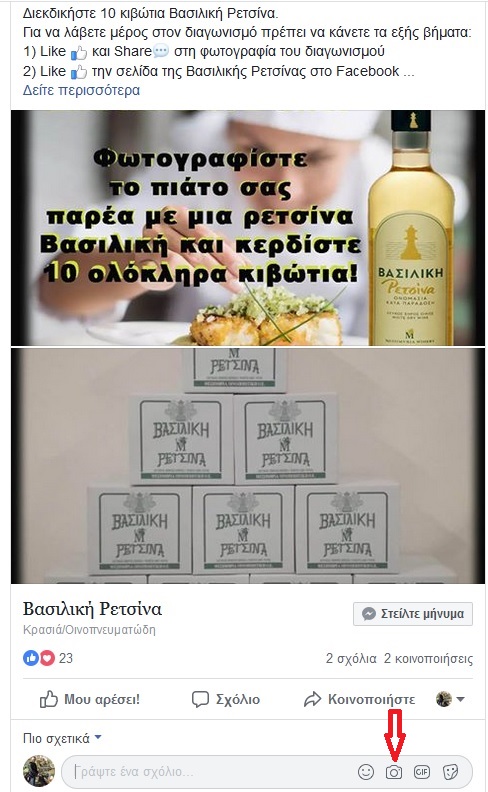Screen dimensions: 488x792
Task: Click inside the Γράψτε ένα σχόλιο field
Action: pyautogui.click(x=212, y=772)
